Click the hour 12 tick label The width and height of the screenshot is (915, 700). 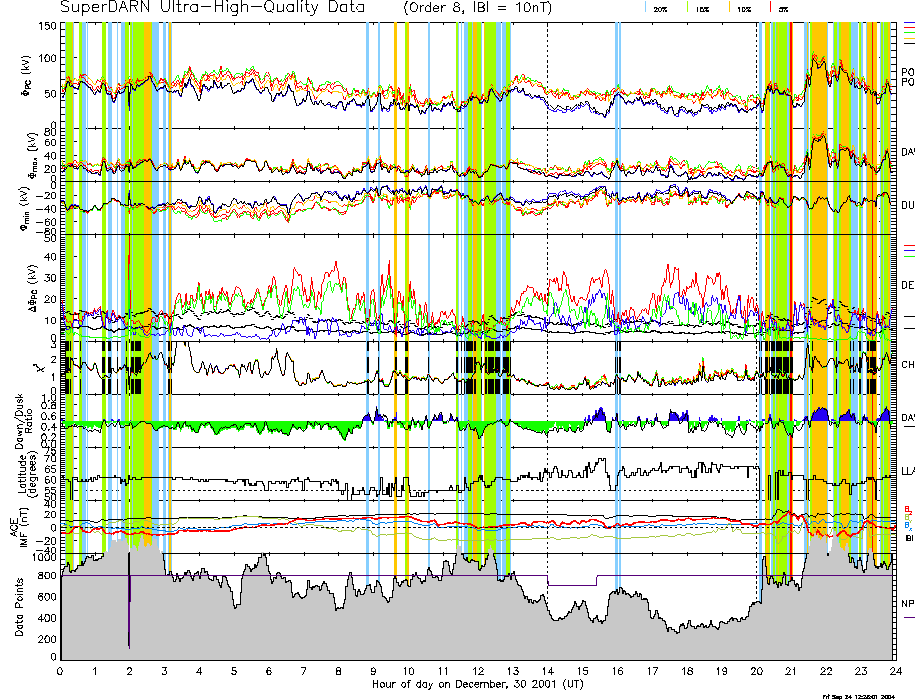477,671
